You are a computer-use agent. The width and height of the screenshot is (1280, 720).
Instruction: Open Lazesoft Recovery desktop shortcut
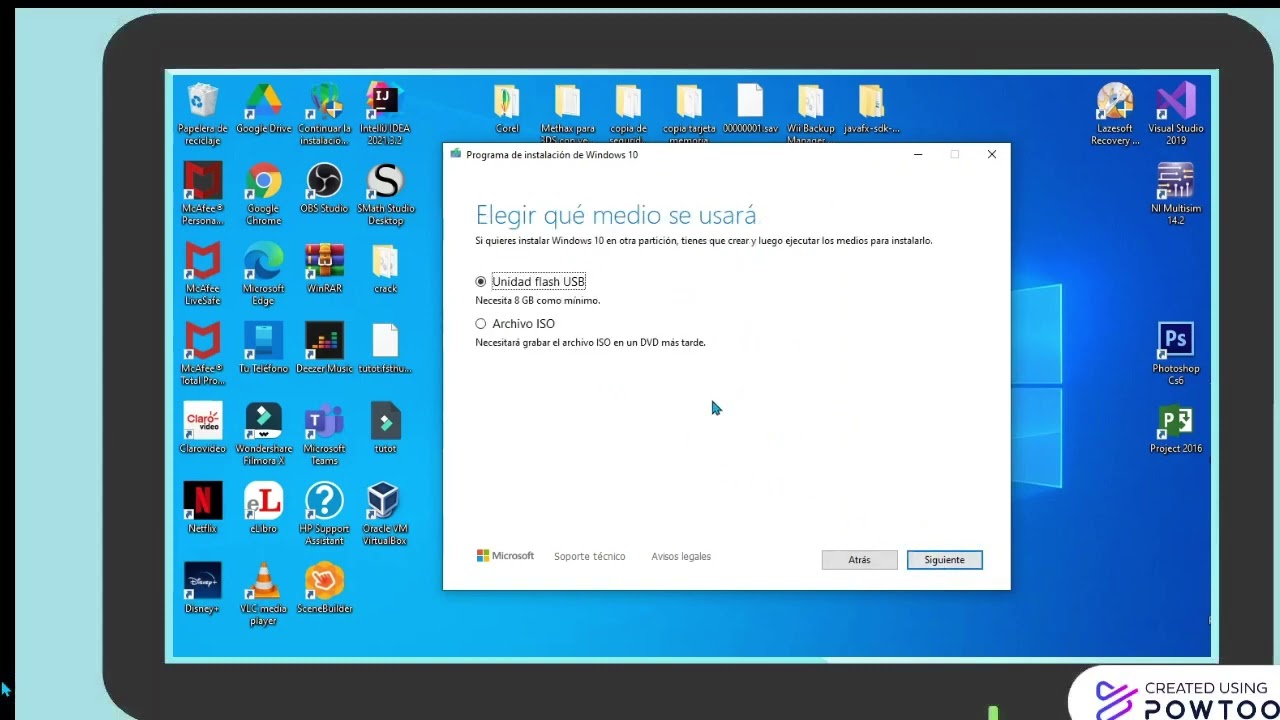[x=1115, y=101]
